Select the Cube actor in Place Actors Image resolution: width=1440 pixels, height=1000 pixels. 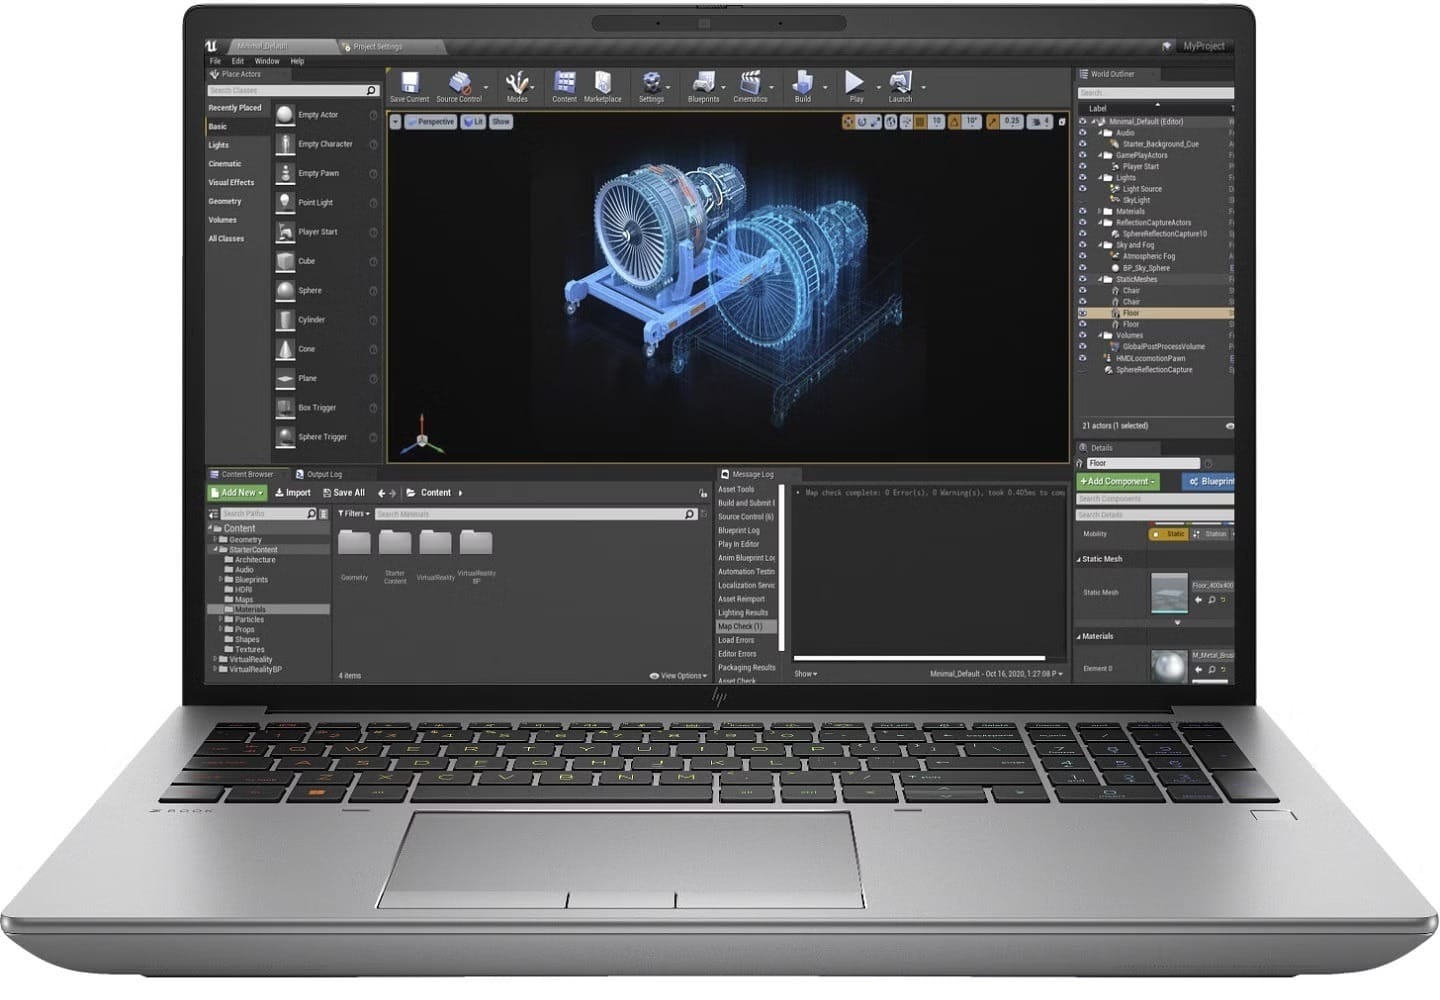(306, 261)
